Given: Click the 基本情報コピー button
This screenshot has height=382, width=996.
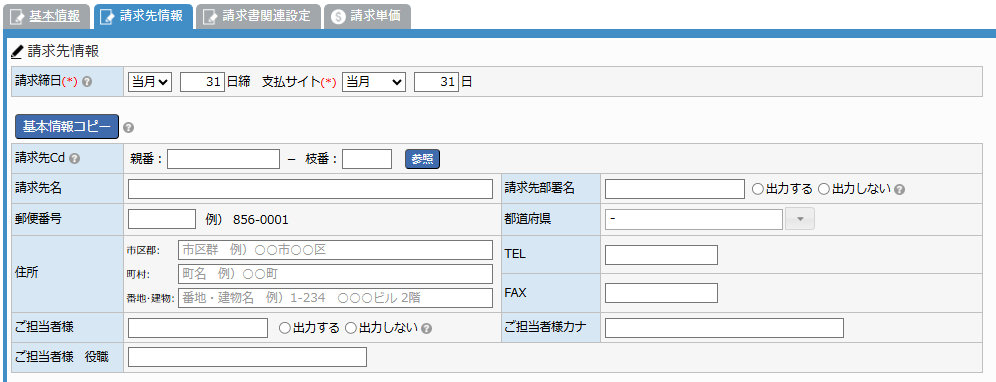Looking at the screenshot, I should [67, 126].
